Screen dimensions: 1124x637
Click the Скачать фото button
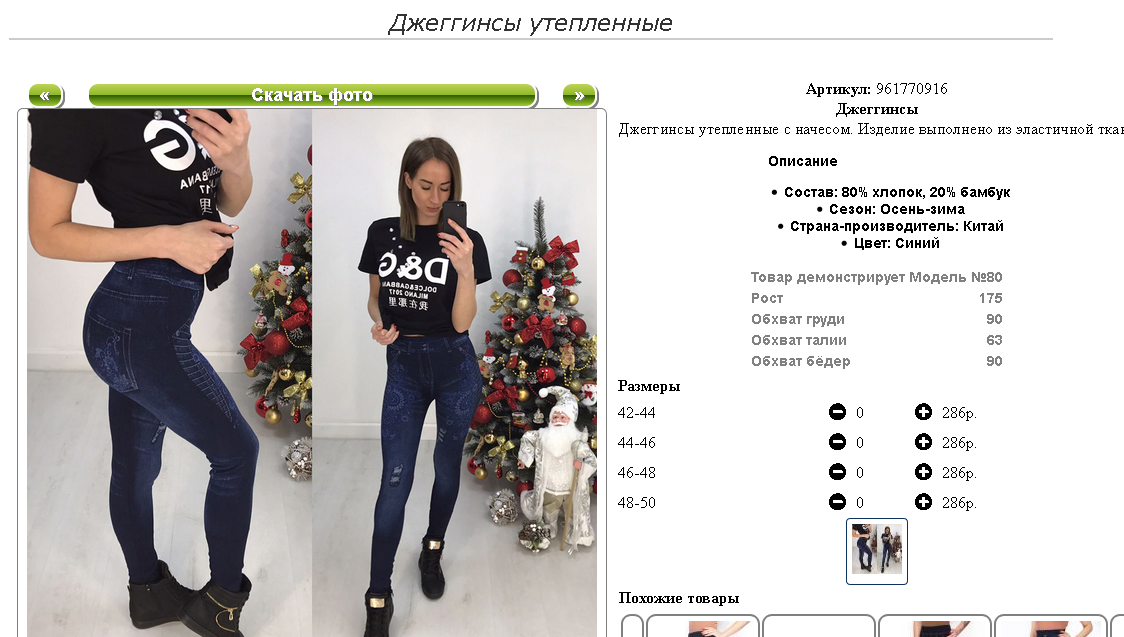tap(313, 95)
